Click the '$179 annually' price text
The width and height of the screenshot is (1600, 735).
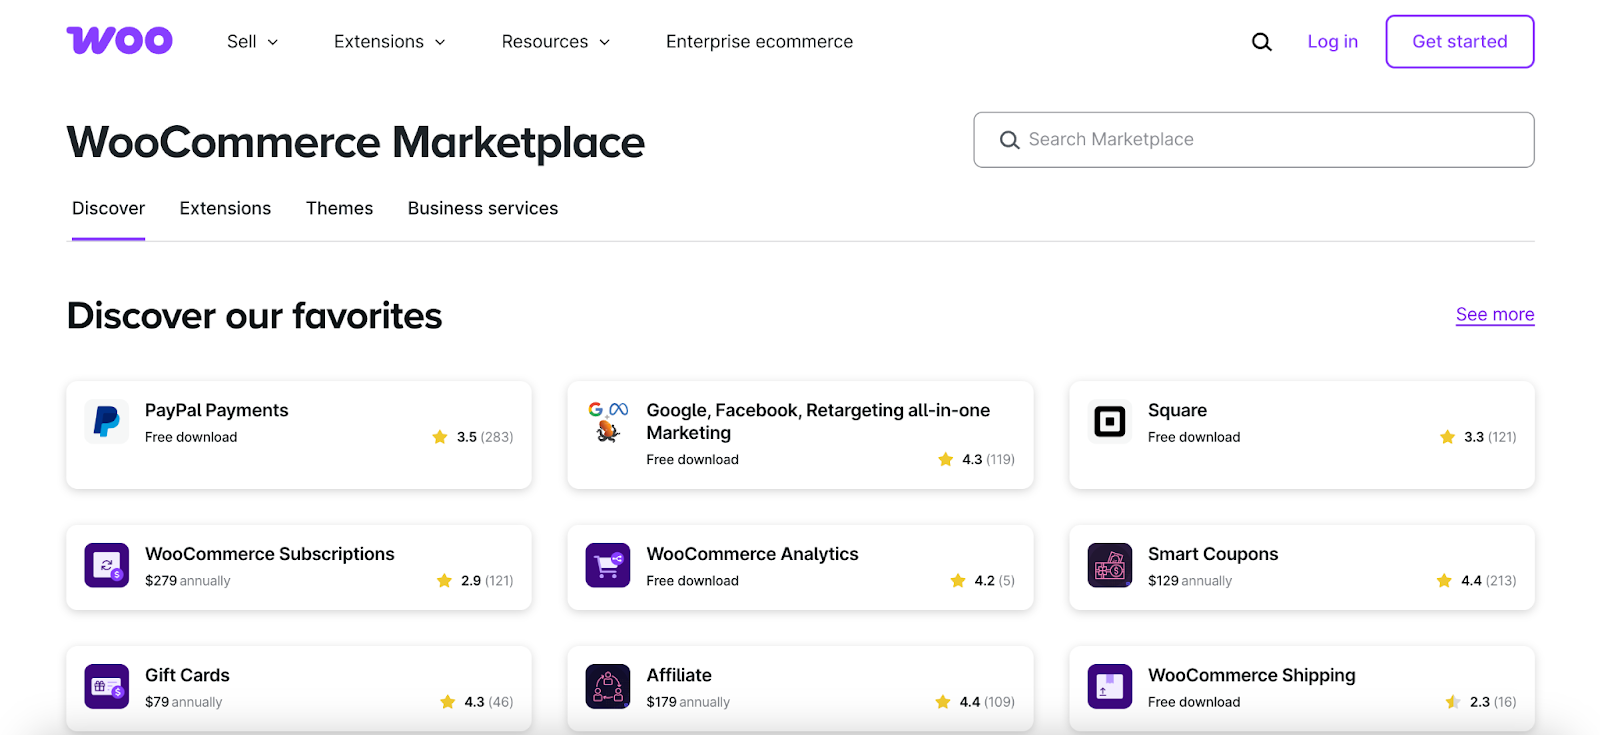[x=688, y=702]
